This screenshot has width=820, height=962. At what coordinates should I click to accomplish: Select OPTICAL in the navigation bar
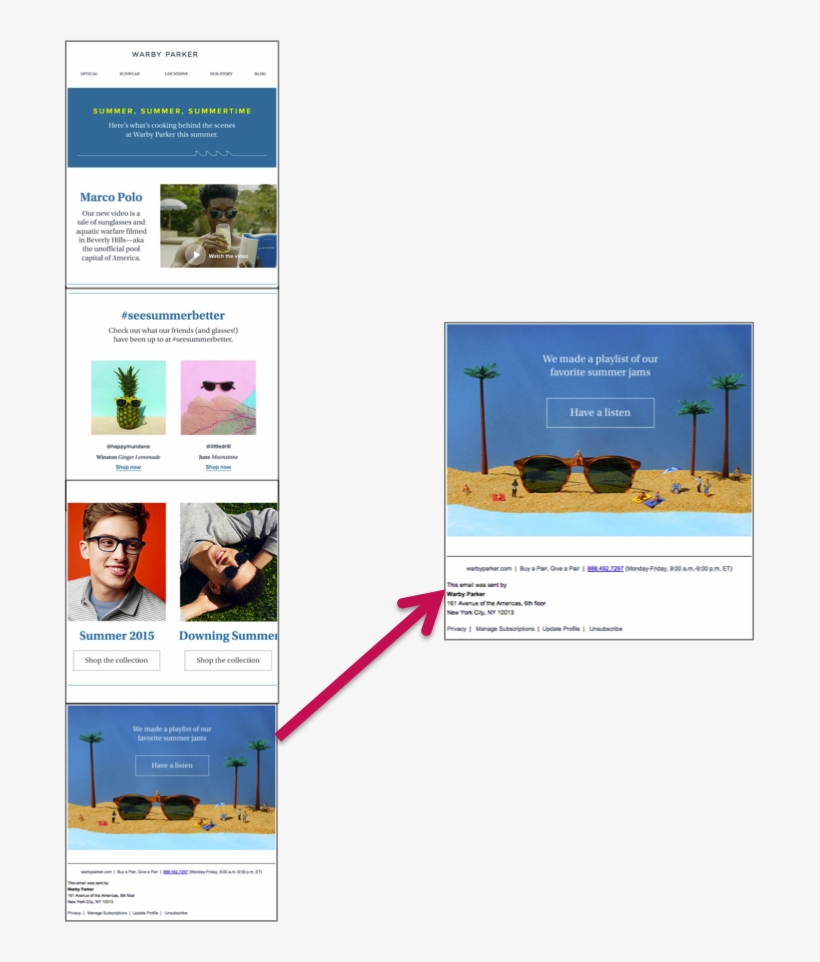(90, 73)
